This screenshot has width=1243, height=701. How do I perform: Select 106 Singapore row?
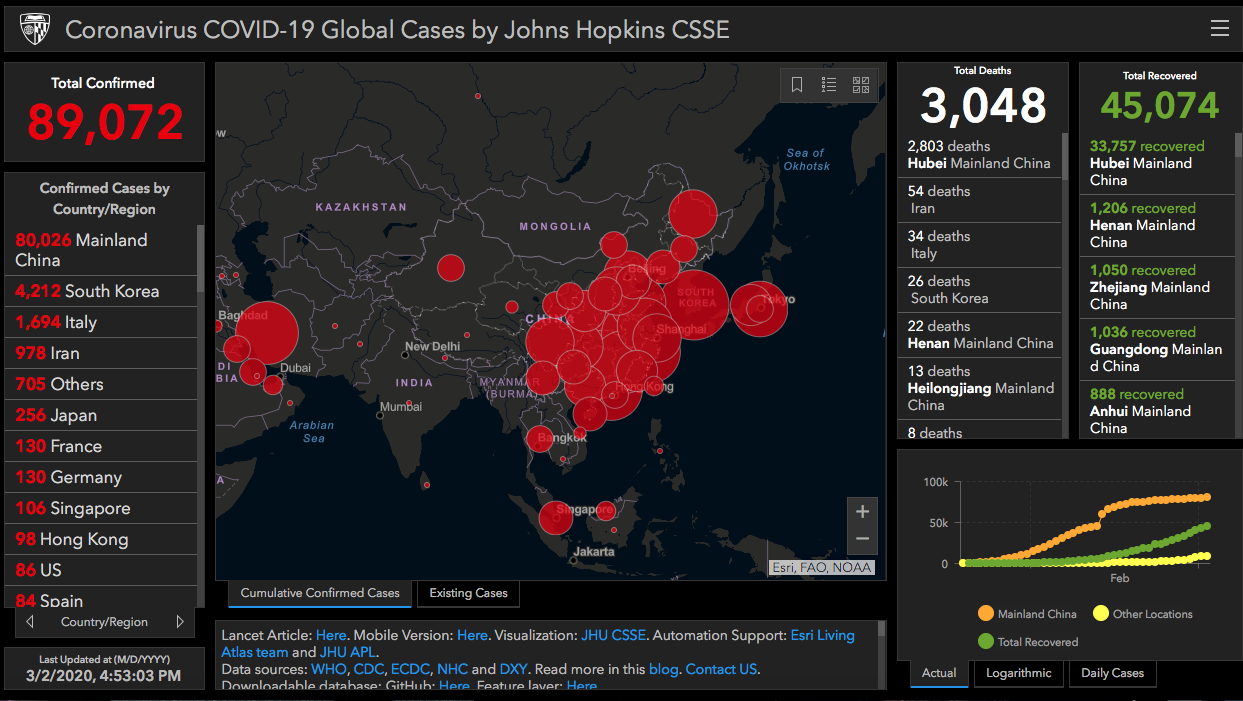(x=101, y=508)
